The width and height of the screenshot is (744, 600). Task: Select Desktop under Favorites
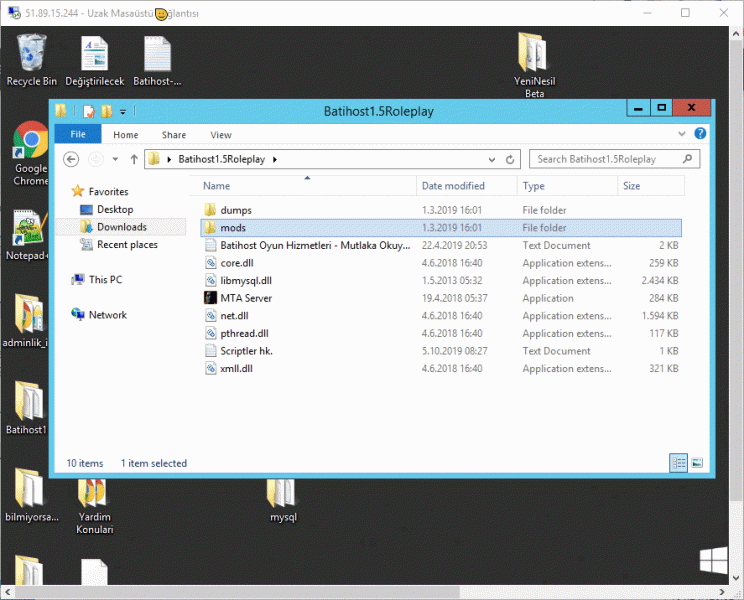click(106, 209)
